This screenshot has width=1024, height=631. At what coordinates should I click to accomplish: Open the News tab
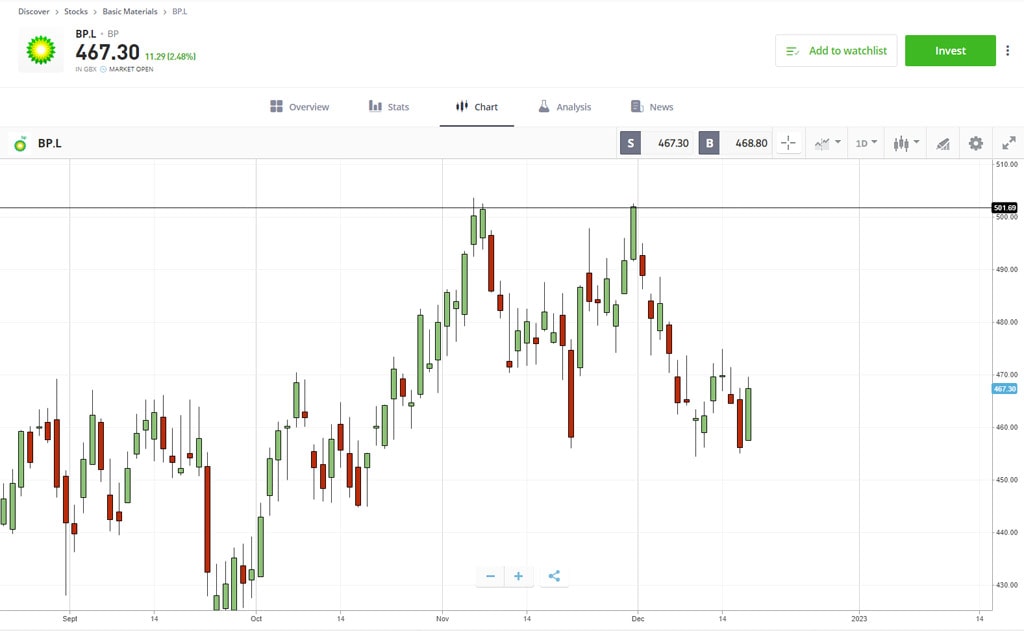point(652,106)
